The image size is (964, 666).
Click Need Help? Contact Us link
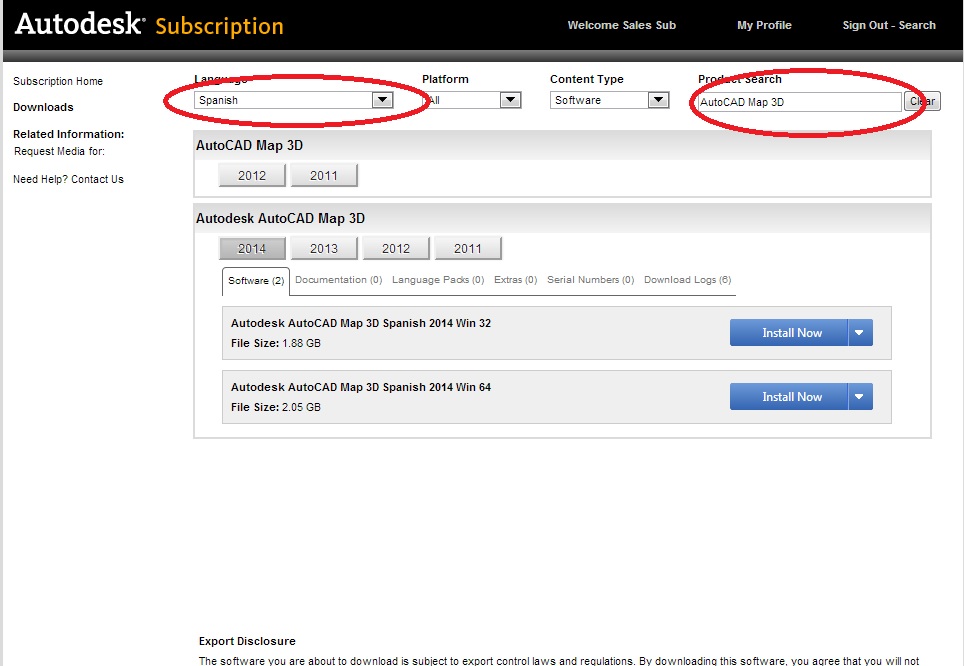(x=68, y=179)
